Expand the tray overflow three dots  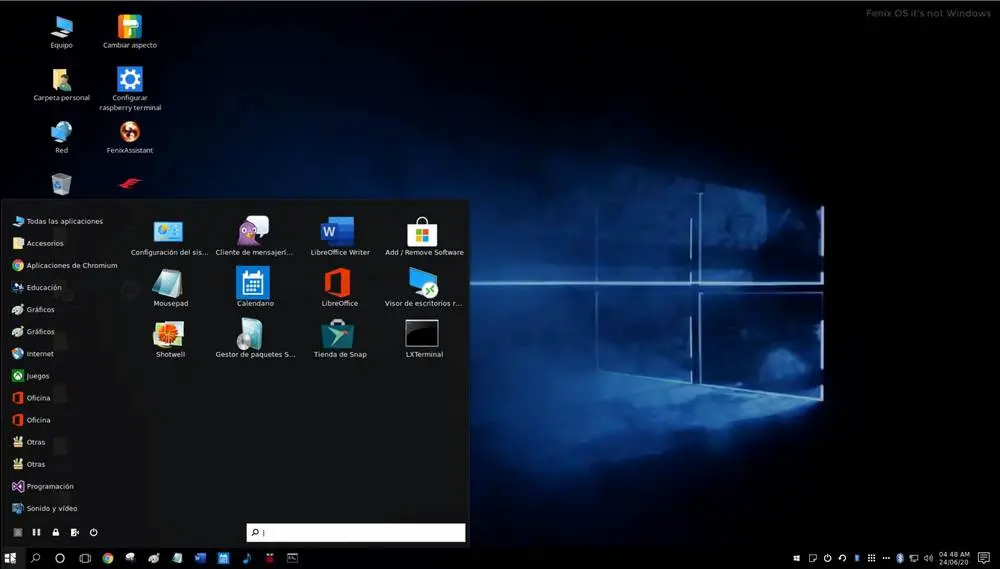click(x=886, y=558)
